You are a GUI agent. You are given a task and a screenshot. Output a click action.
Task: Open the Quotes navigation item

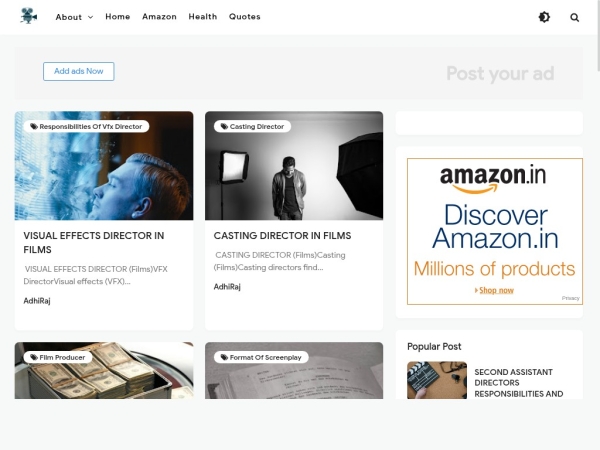[245, 17]
